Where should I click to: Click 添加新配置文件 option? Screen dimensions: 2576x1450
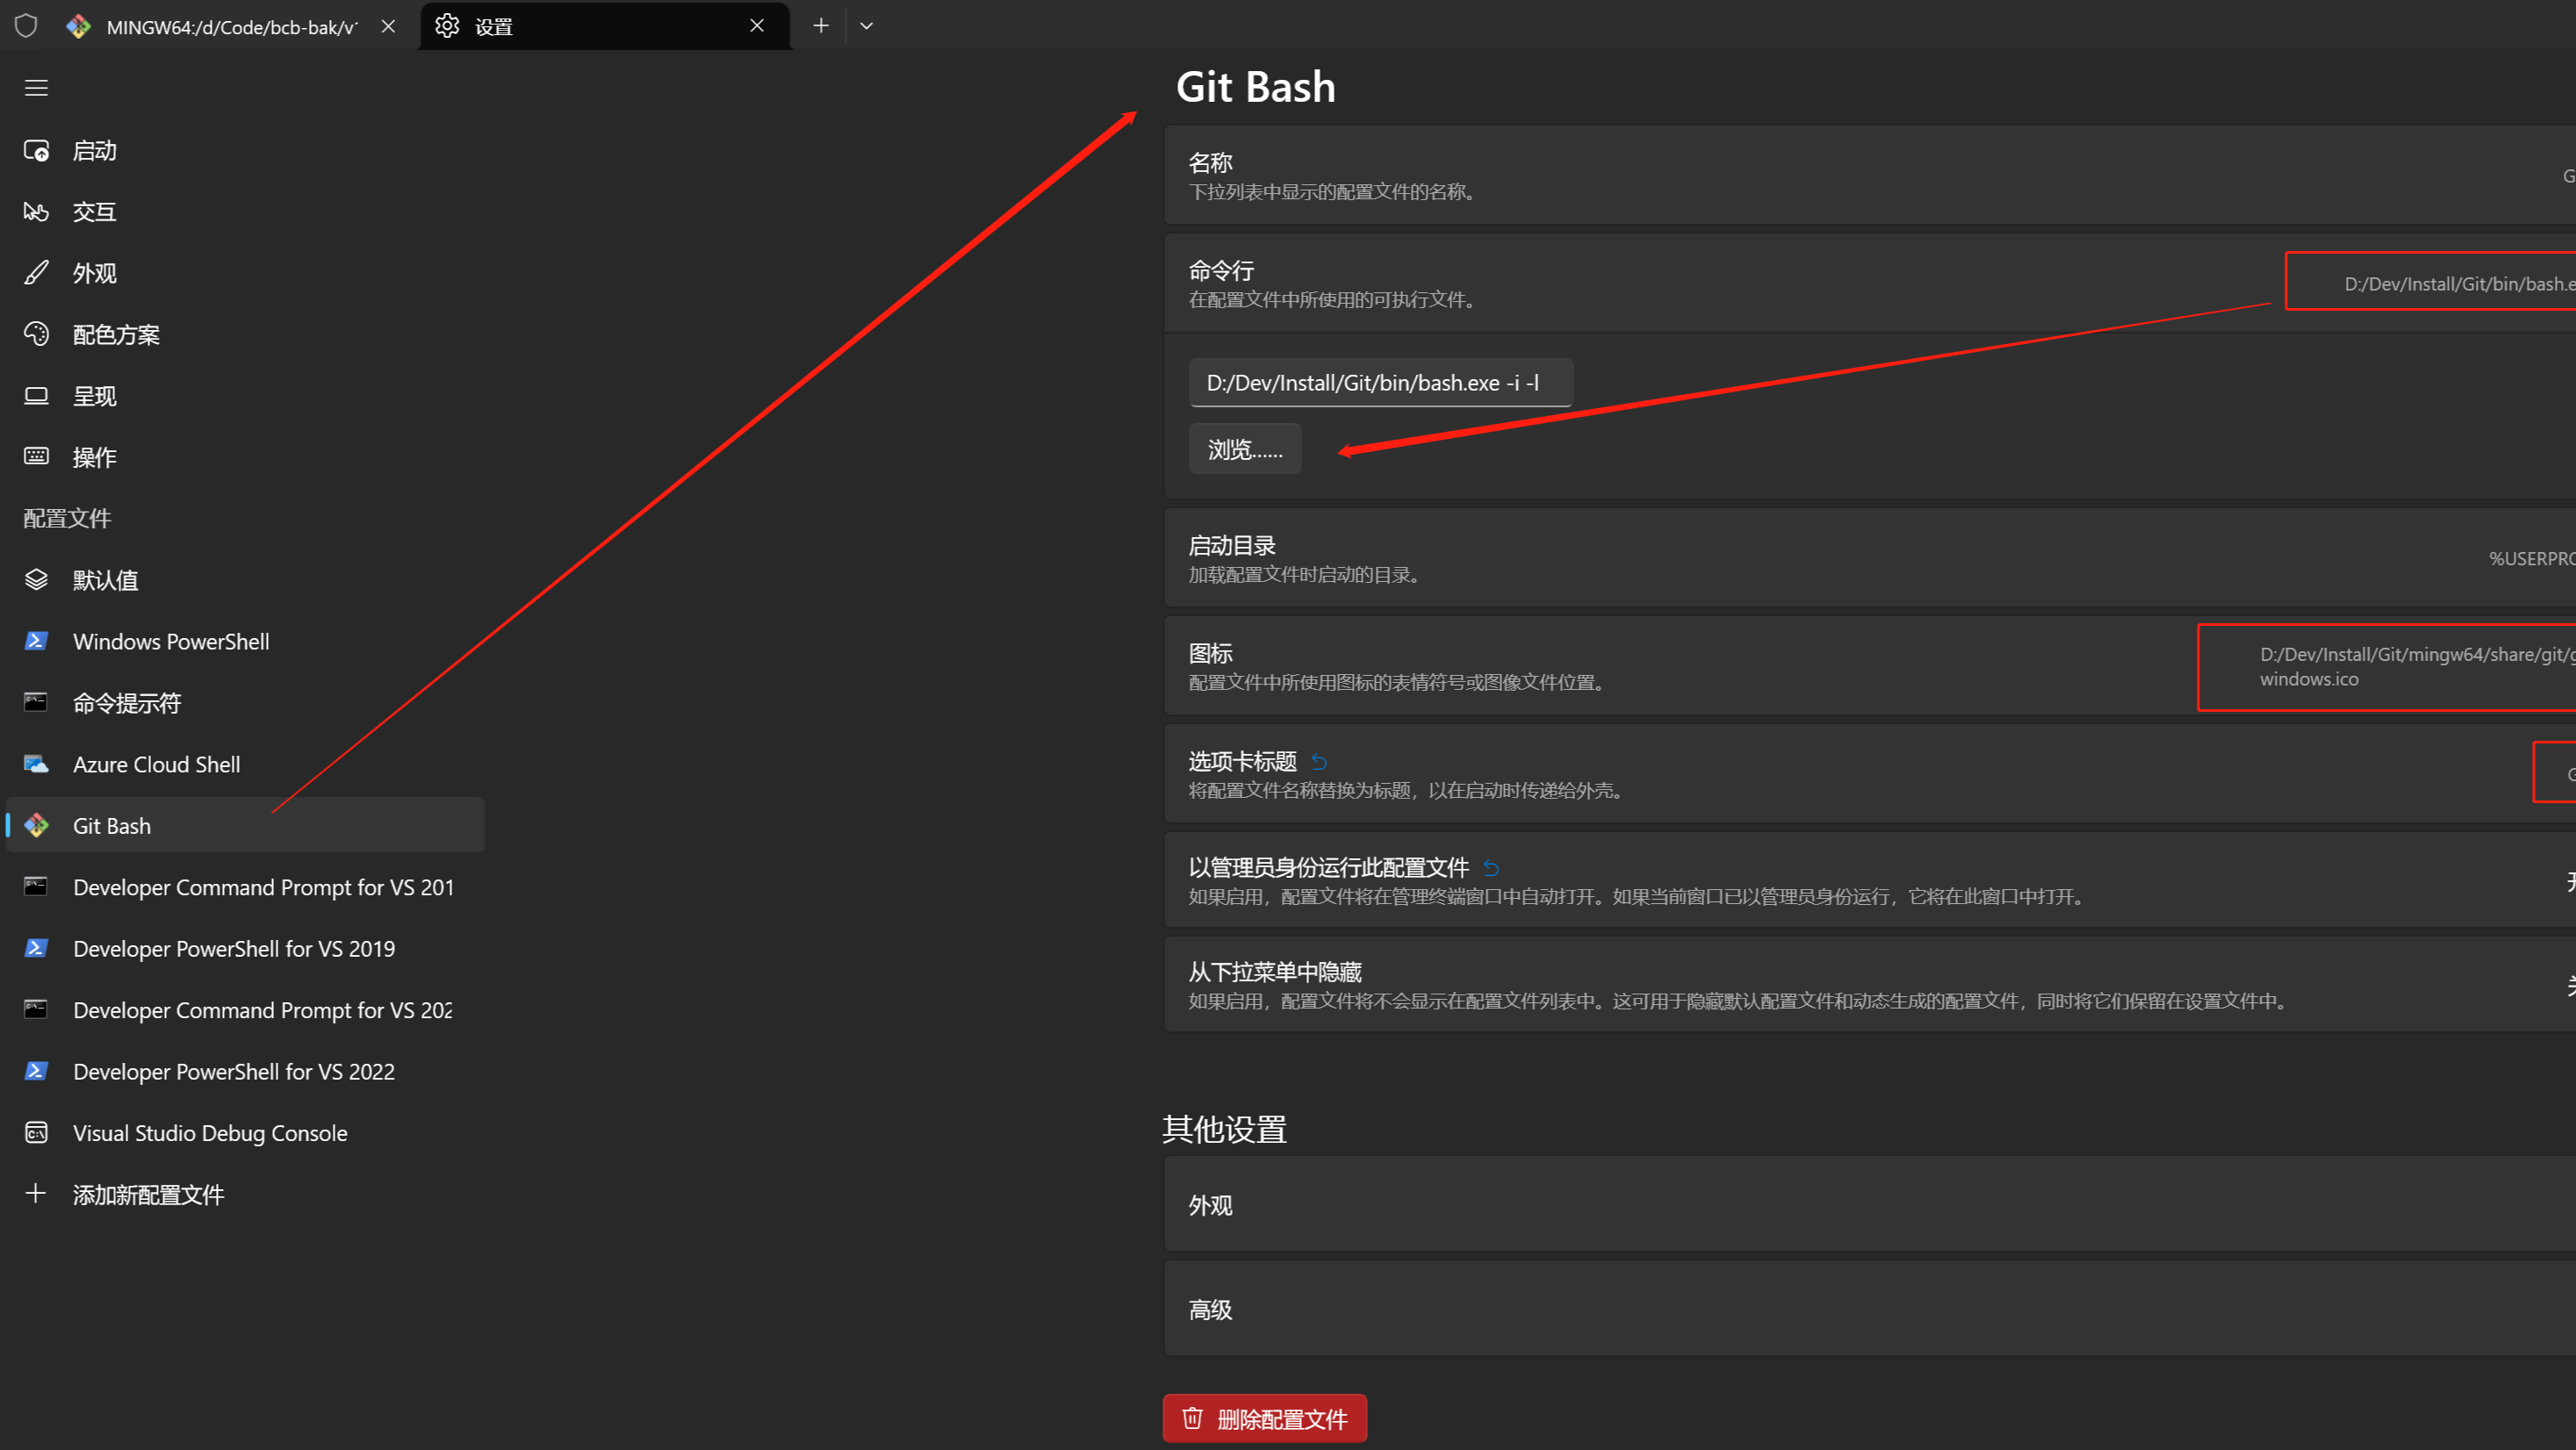(x=147, y=1194)
